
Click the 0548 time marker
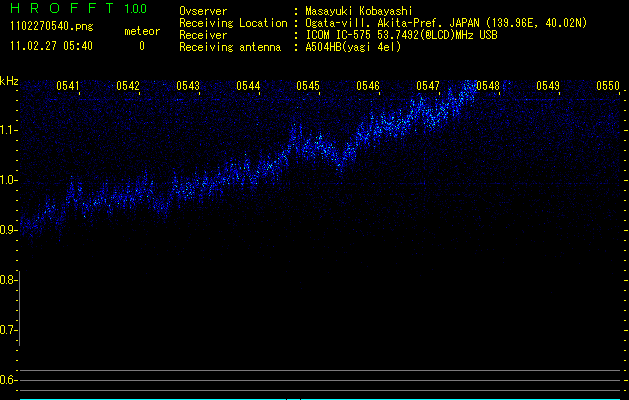[488, 86]
